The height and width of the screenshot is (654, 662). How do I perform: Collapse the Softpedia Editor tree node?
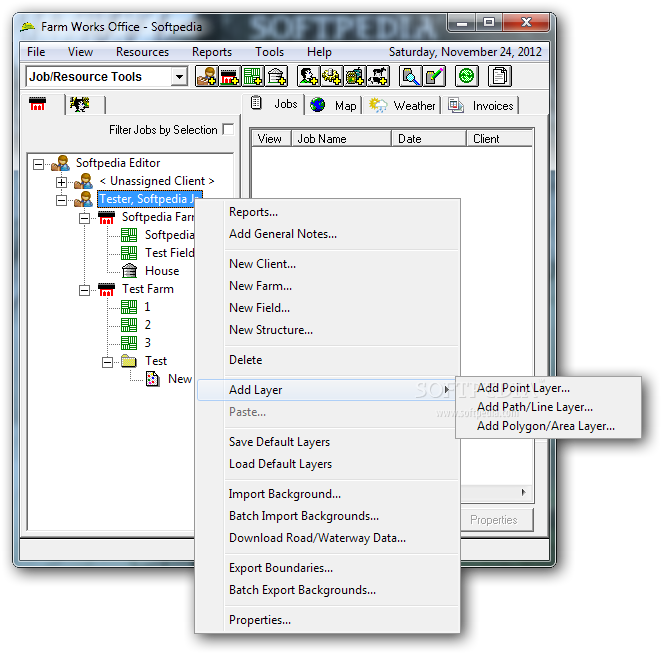point(38,164)
